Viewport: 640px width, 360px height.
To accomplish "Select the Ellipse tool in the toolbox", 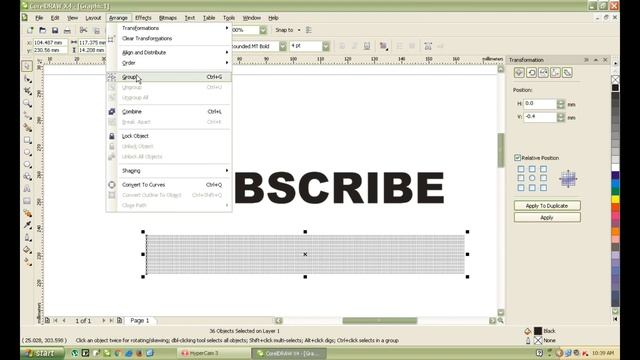I will (x=27, y=152).
